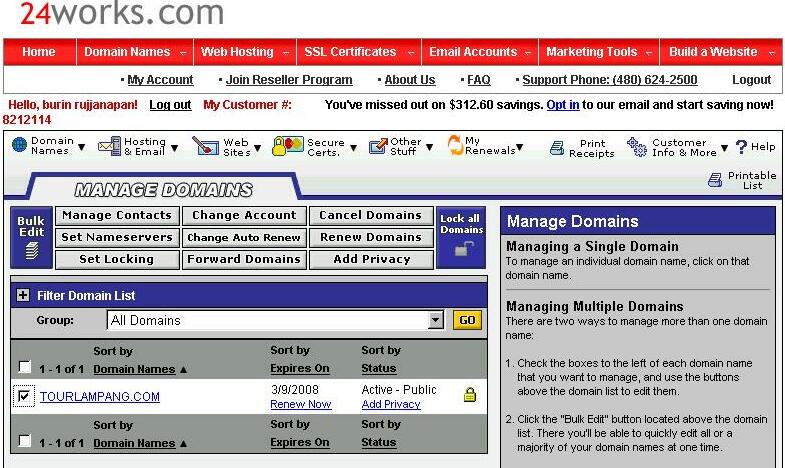785x468 pixels.
Task: Click the Other Stuff pencil icon
Action: point(378,146)
